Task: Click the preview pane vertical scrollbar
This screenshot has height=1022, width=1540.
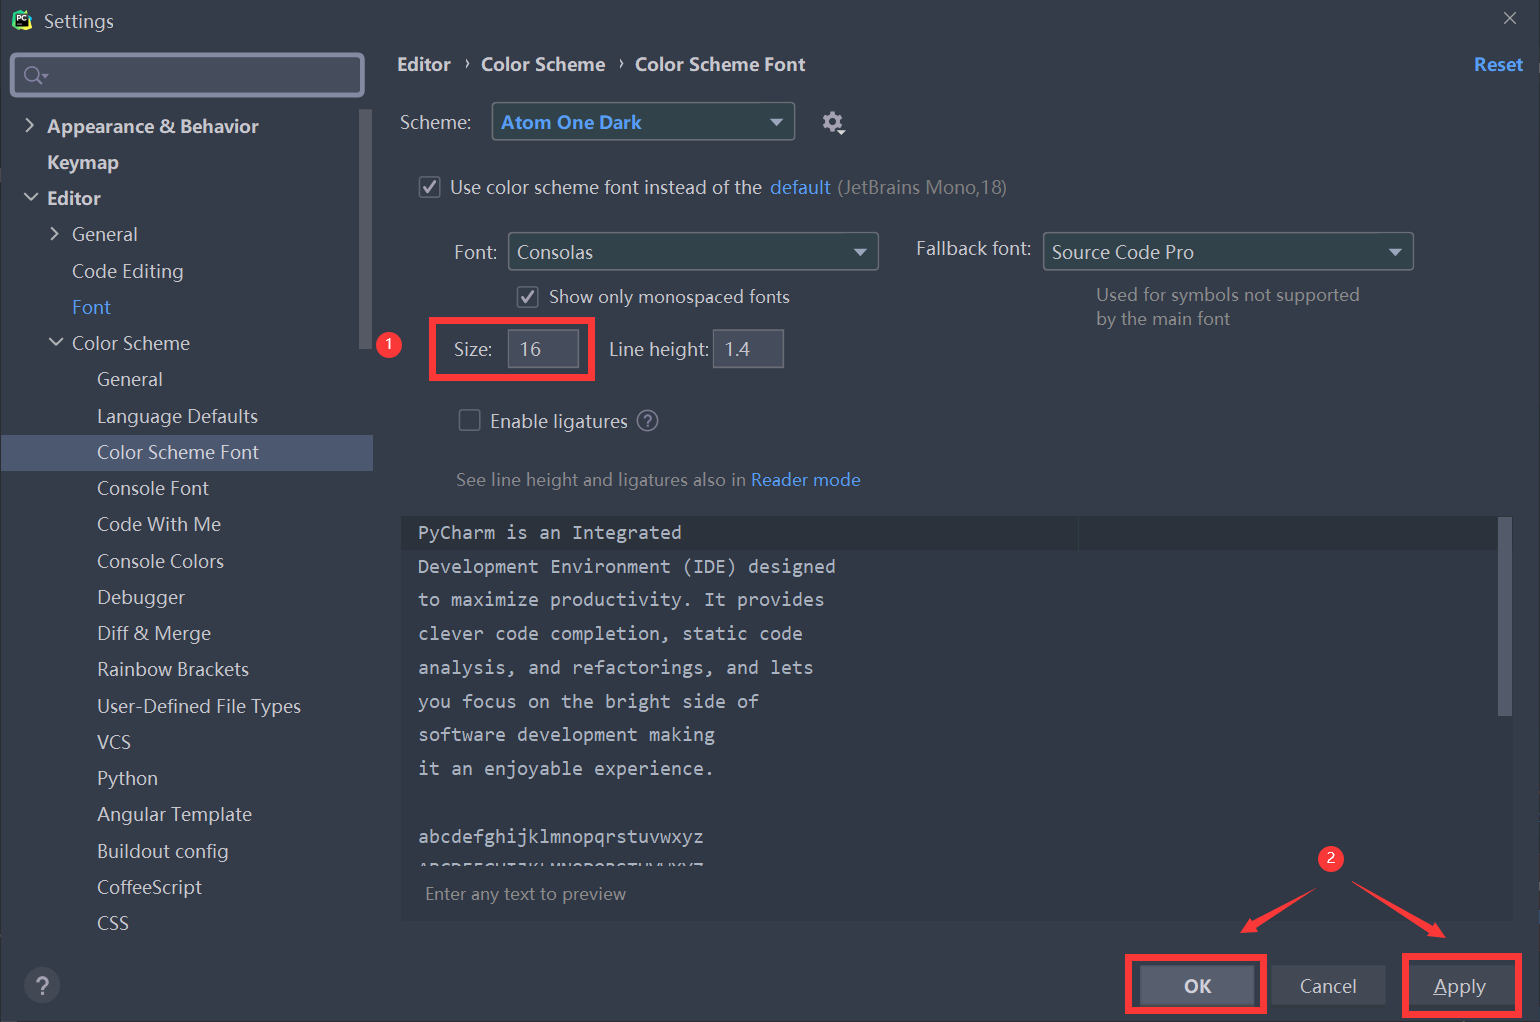Action: tap(1505, 616)
